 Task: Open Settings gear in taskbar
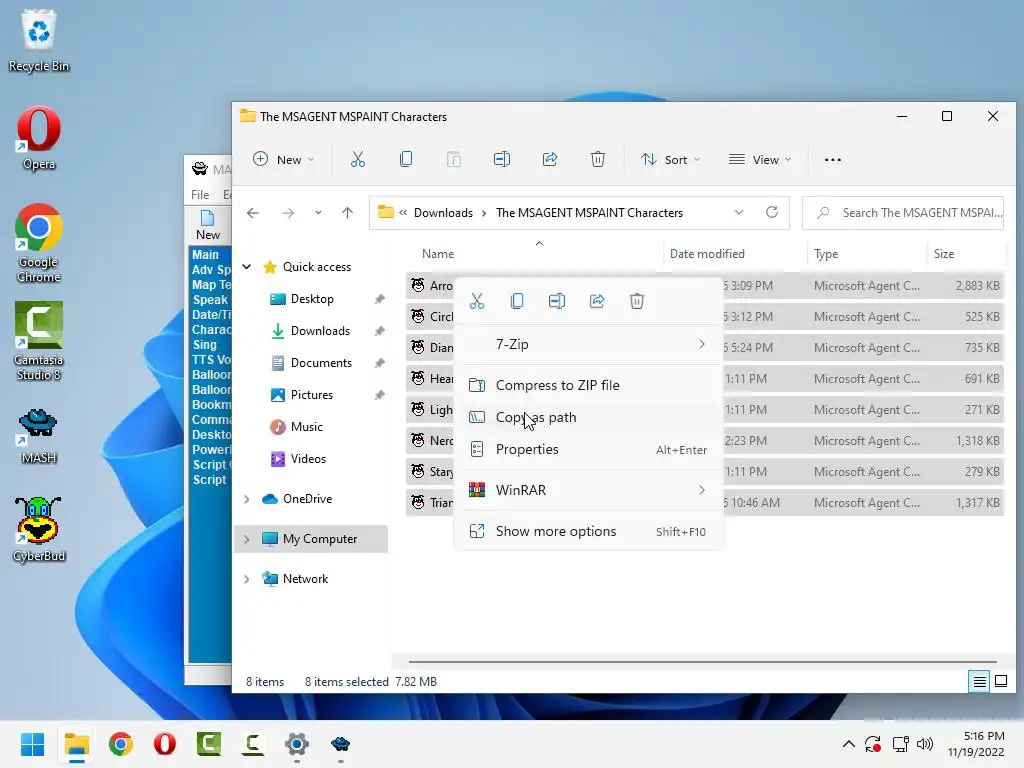tap(296, 744)
